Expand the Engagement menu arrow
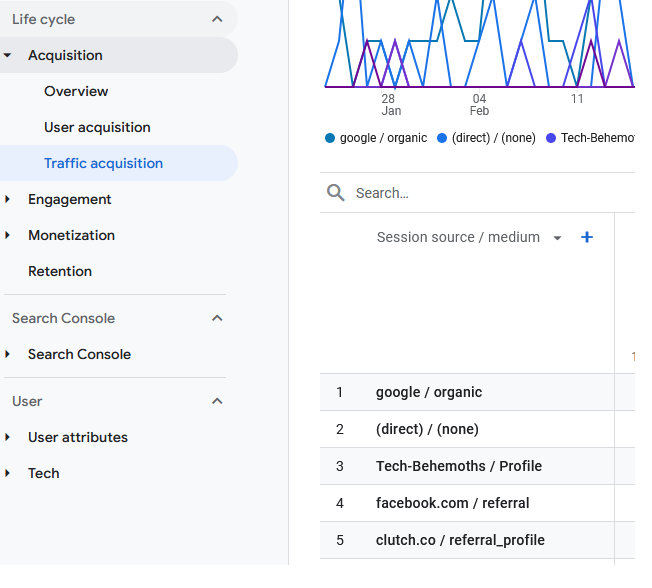Viewport: 652px width, 588px height. [x=8, y=199]
